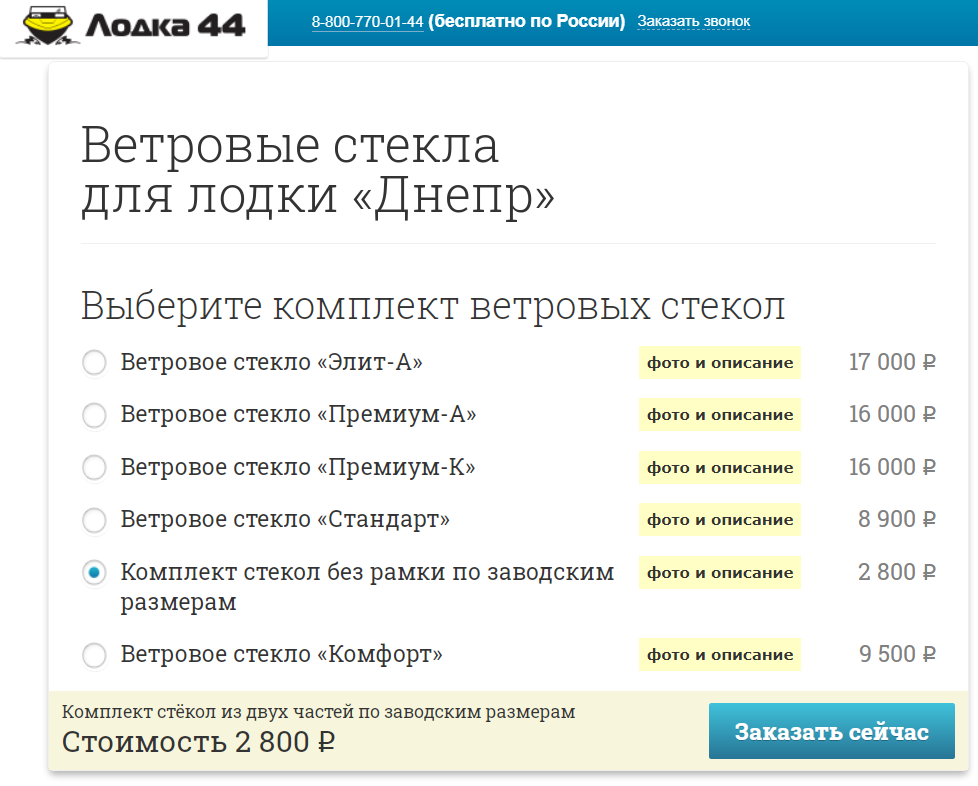Open «фото и описание» for frameless glass set
Viewport: 978px width, 786px height.
pyautogui.click(x=720, y=573)
